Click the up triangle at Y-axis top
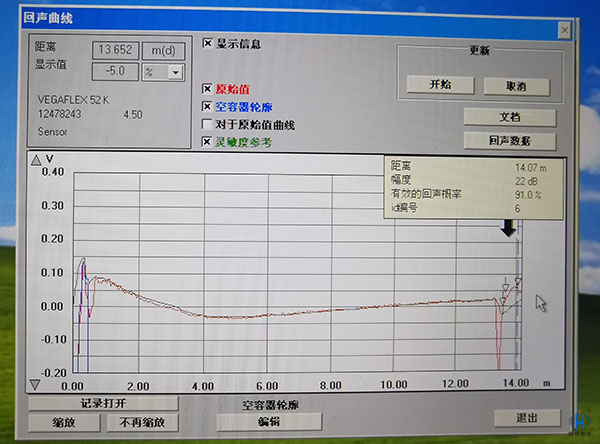 (x=37, y=160)
